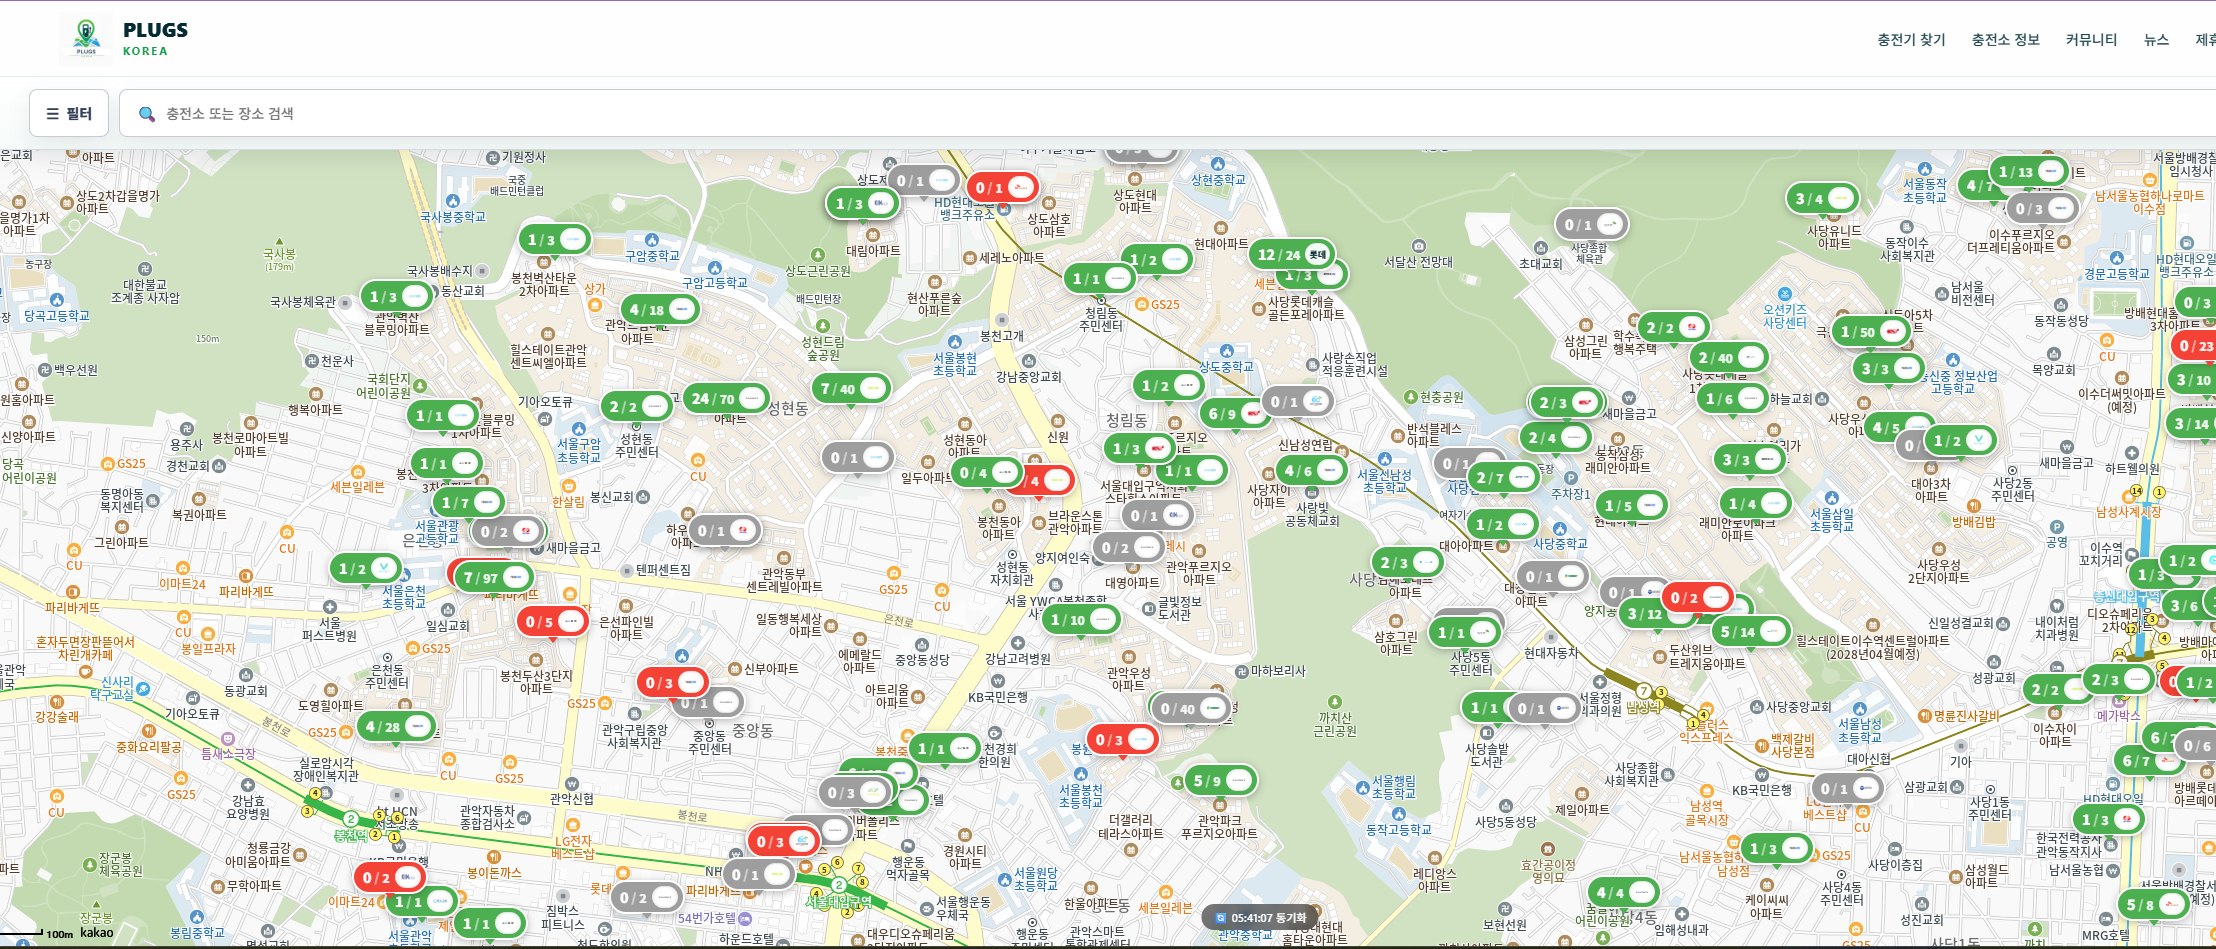Select the 4 / 28 charger marker
The width and height of the screenshot is (2216, 949).
click(x=395, y=726)
